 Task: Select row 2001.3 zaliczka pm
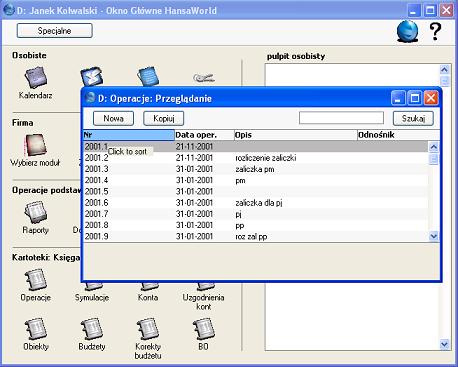pos(256,169)
